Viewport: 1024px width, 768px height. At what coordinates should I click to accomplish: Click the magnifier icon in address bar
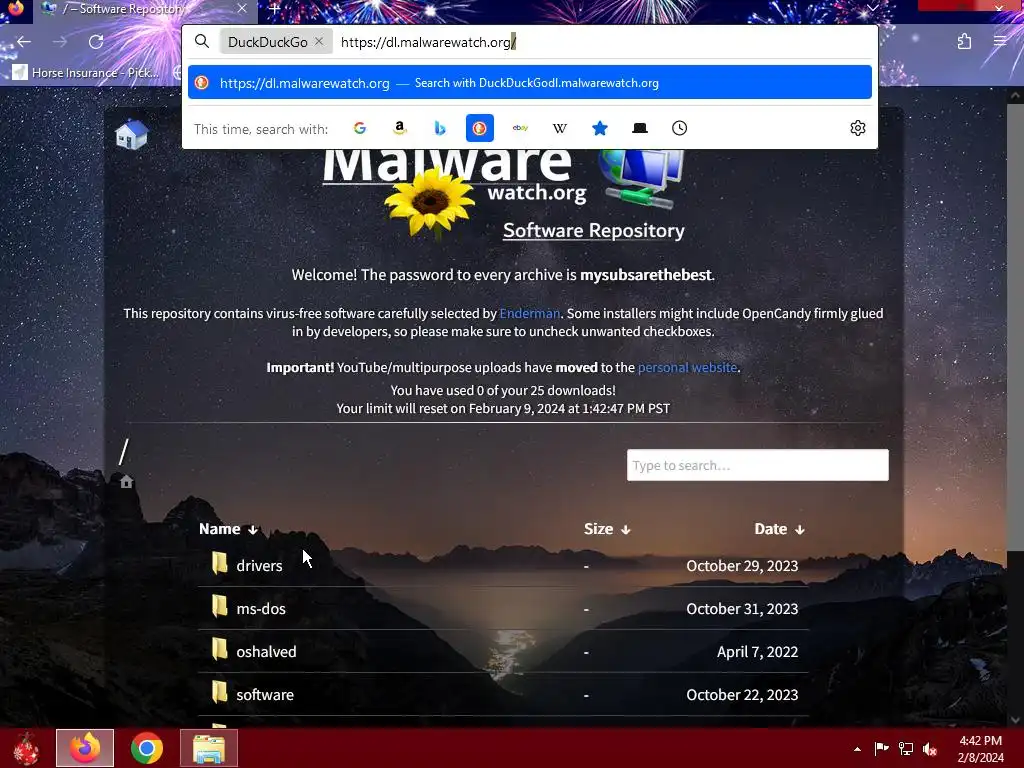202,42
